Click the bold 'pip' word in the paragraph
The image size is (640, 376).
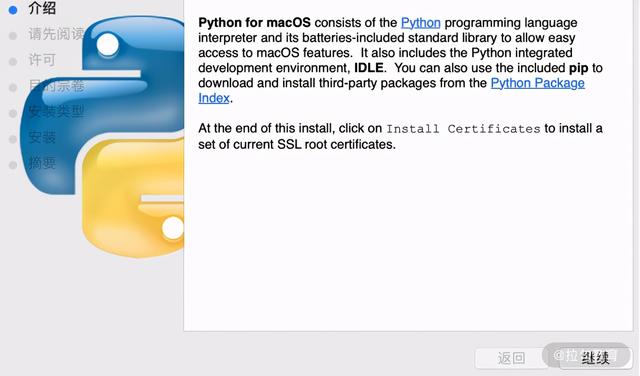point(578,68)
